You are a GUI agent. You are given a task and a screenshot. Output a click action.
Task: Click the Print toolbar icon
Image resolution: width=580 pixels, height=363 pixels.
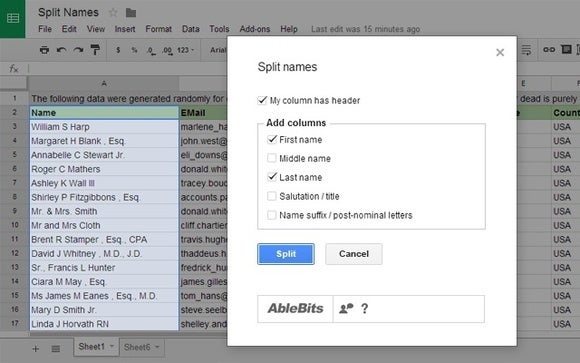click(44, 50)
